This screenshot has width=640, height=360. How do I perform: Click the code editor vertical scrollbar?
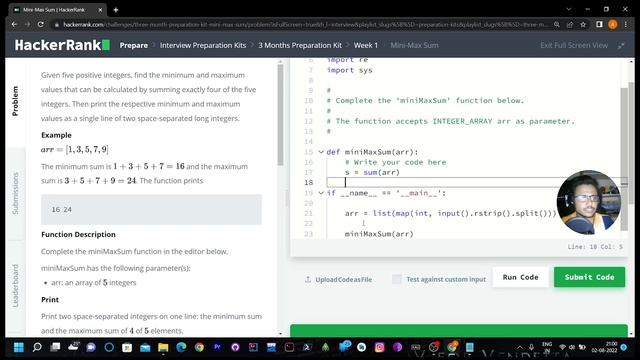pyautogui.click(x=624, y=159)
